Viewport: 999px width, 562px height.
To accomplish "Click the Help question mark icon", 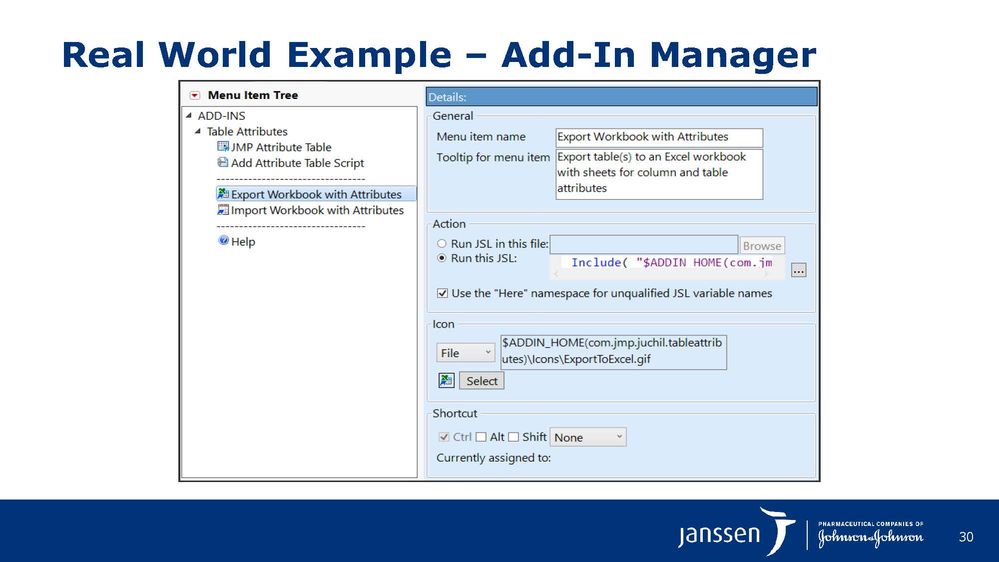I will pyautogui.click(x=224, y=240).
